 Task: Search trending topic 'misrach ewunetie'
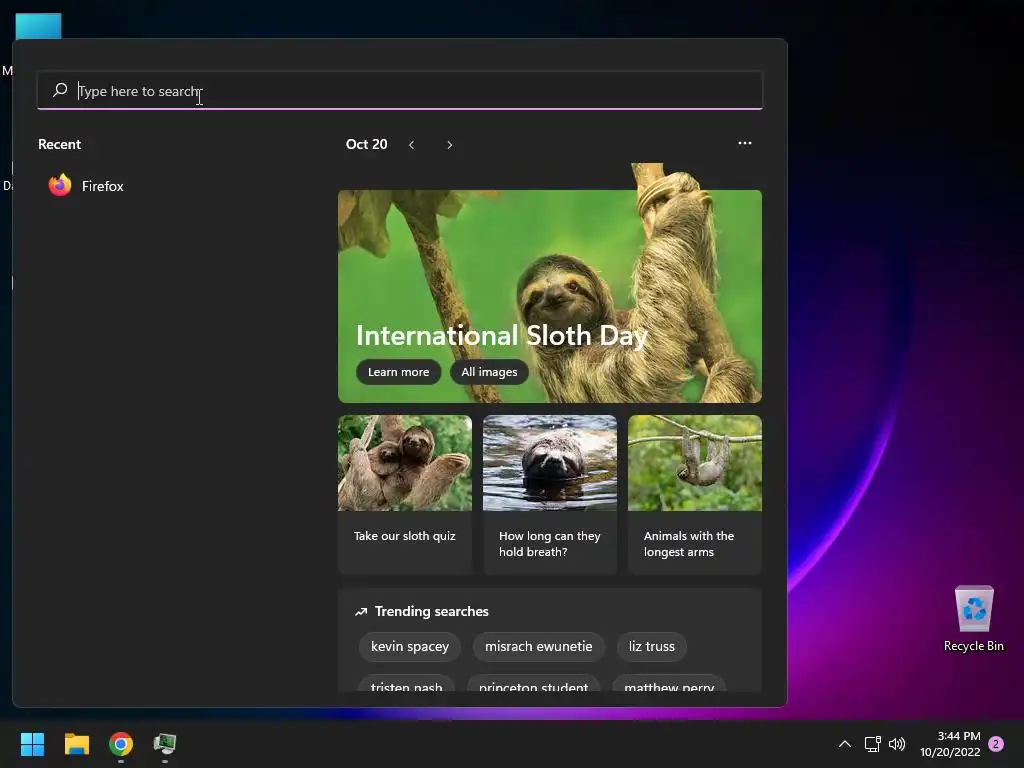click(539, 647)
